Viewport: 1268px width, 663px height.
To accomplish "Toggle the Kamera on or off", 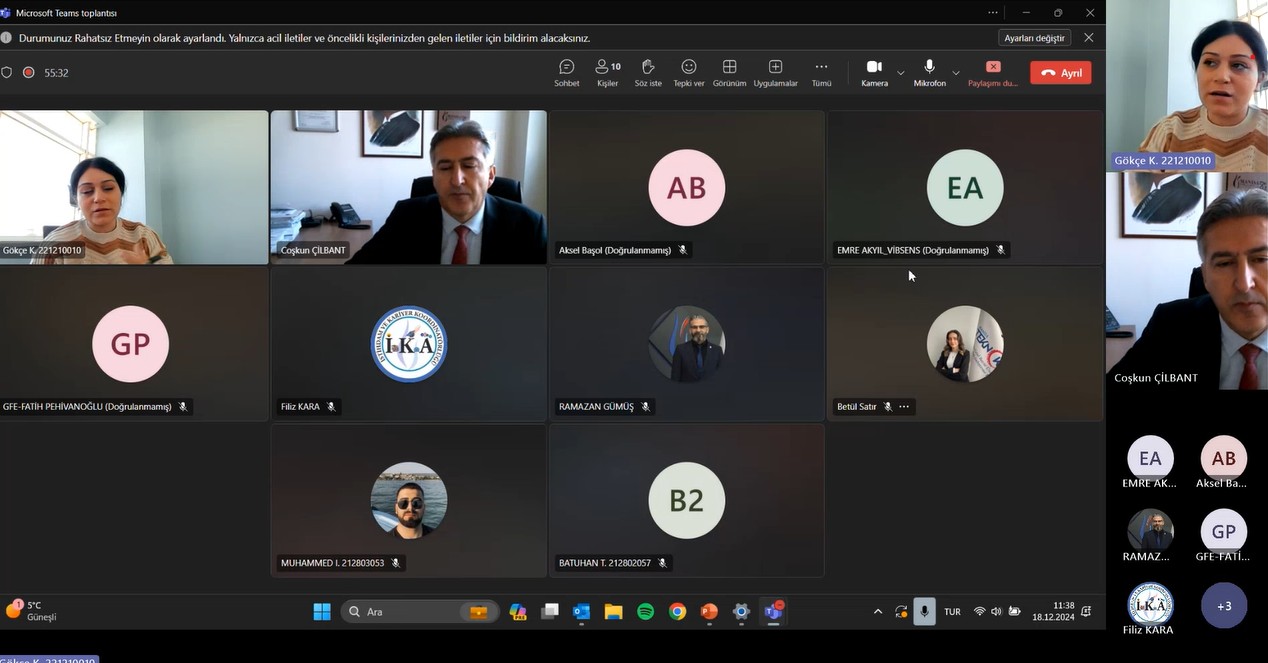I will point(874,72).
